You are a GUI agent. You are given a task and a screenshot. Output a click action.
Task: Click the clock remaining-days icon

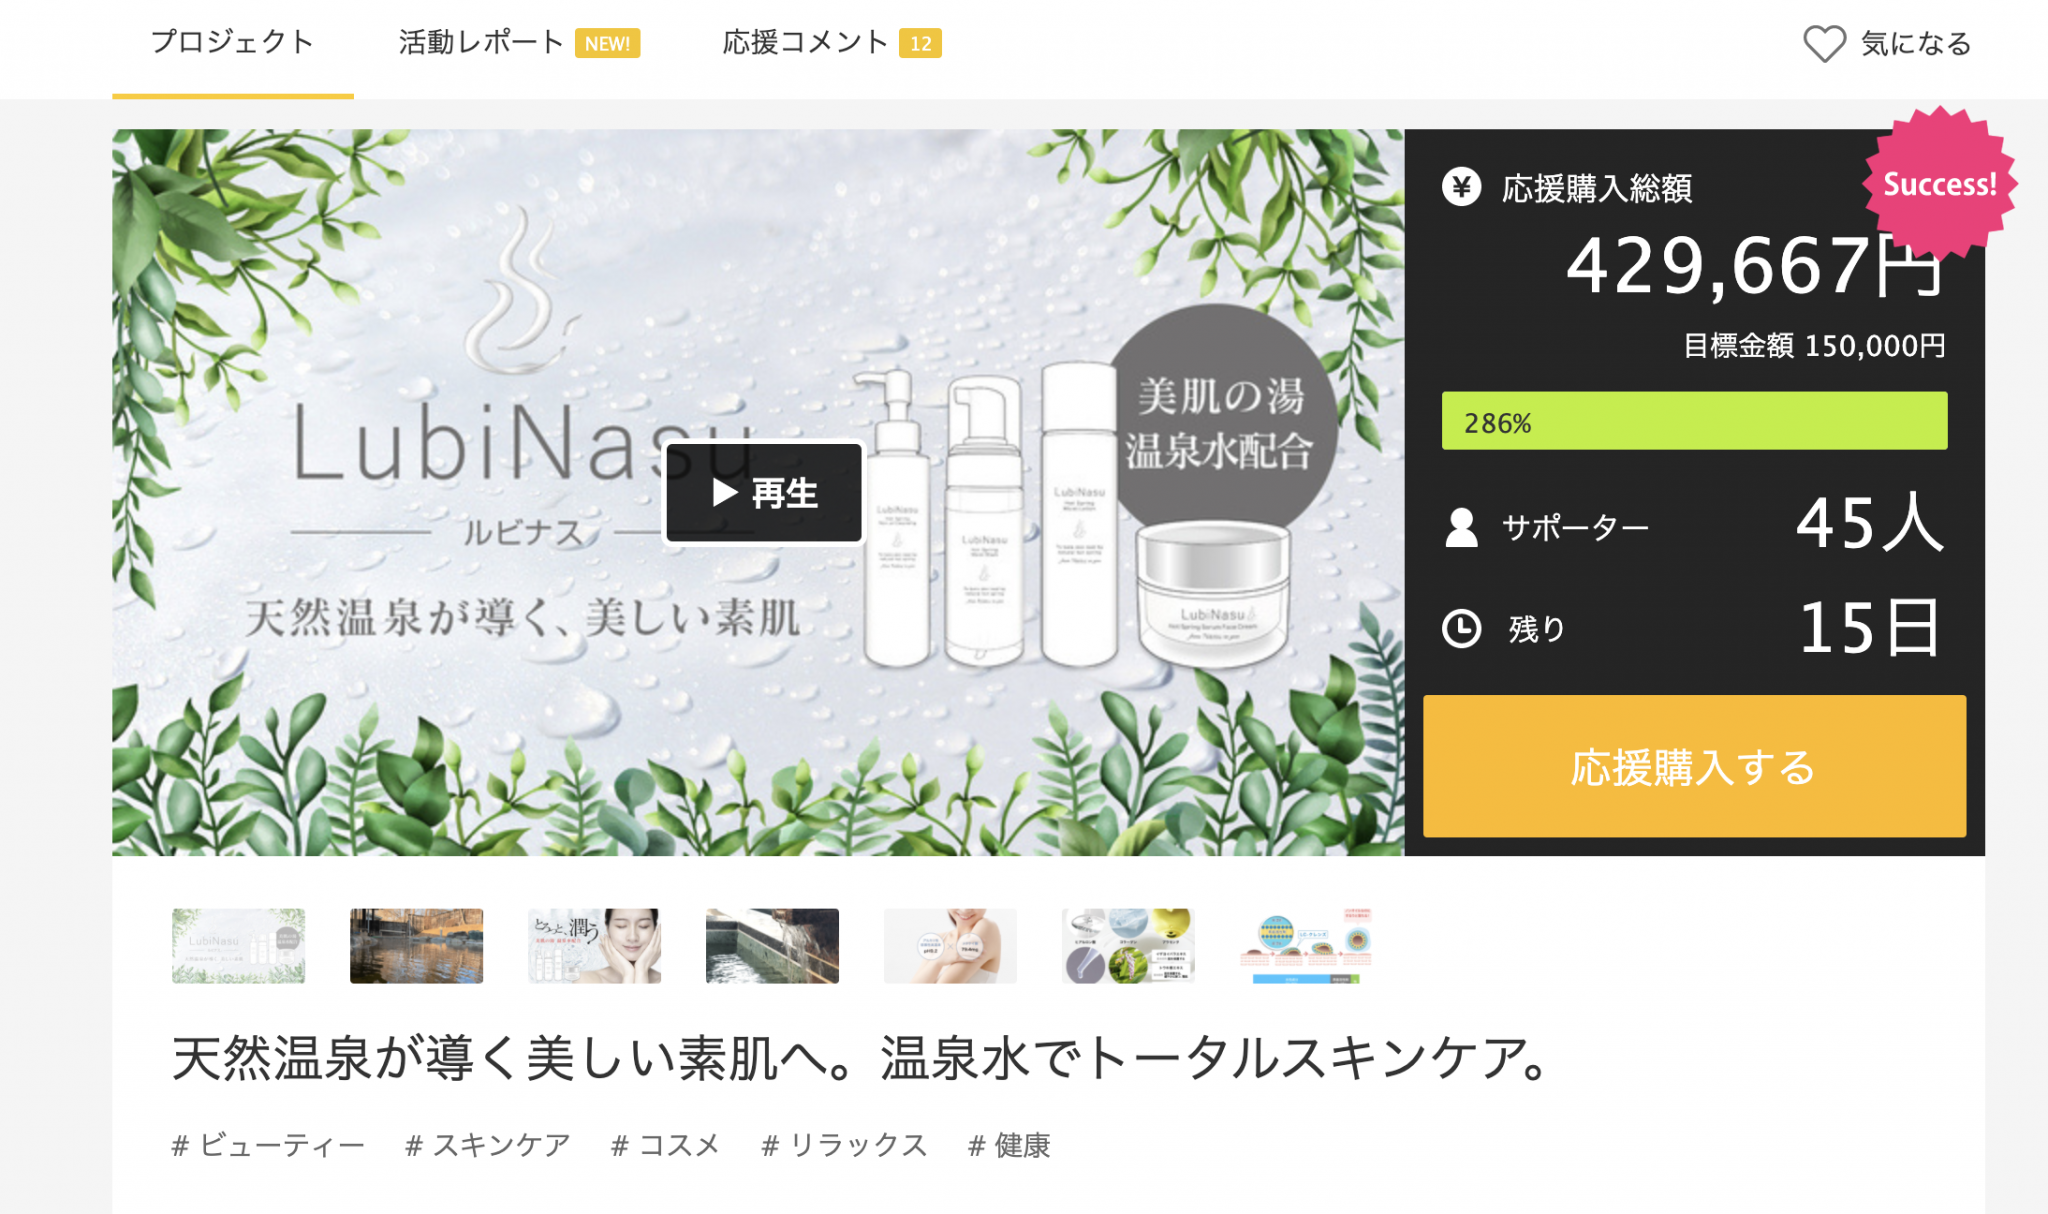[1461, 629]
